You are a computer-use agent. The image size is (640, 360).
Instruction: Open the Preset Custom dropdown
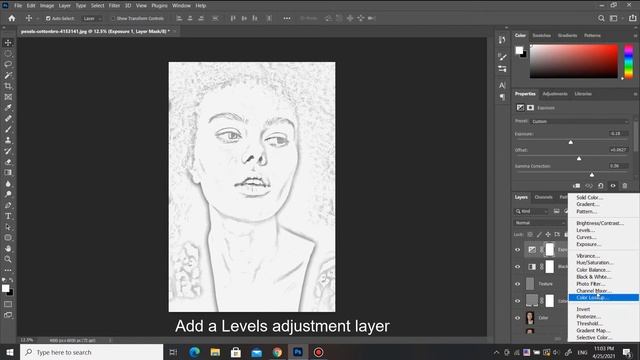click(x=580, y=121)
